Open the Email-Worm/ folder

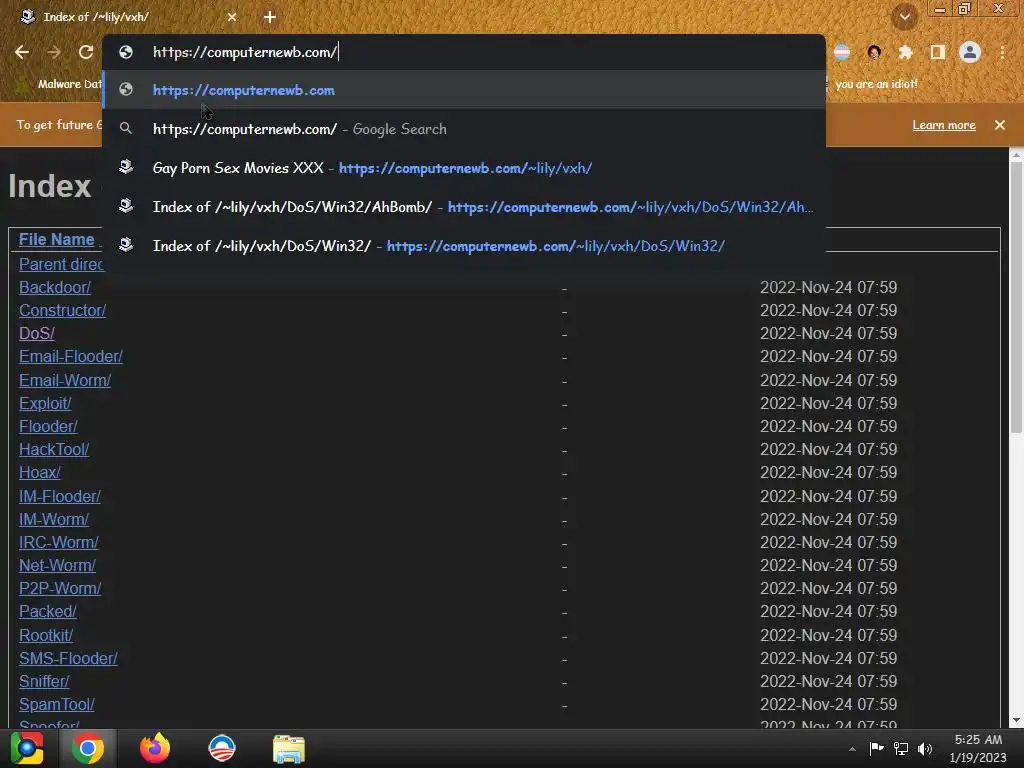(x=65, y=380)
